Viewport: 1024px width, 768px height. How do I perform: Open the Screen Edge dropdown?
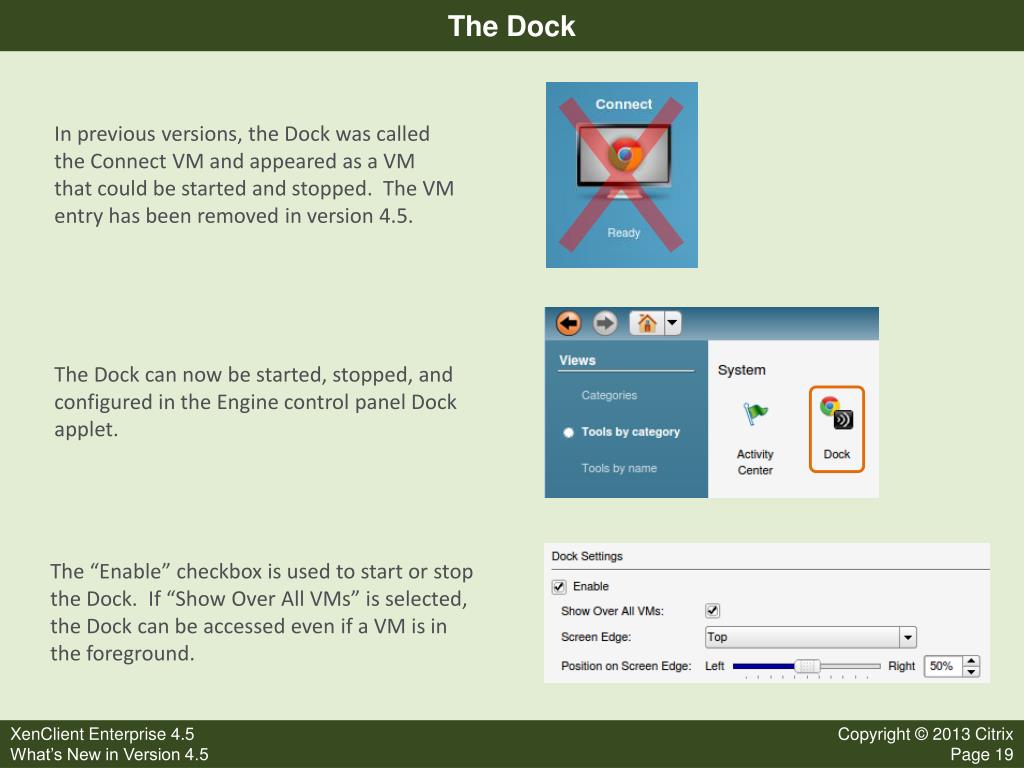point(810,637)
